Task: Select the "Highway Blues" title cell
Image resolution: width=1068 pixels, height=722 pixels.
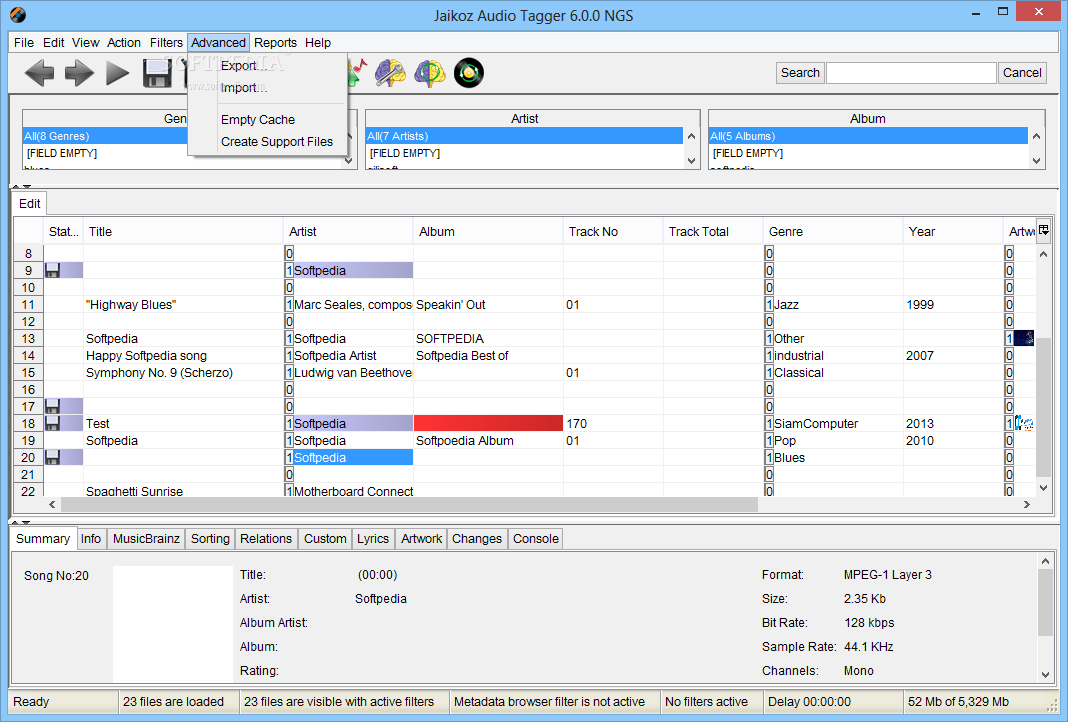Action: click(x=183, y=304)
